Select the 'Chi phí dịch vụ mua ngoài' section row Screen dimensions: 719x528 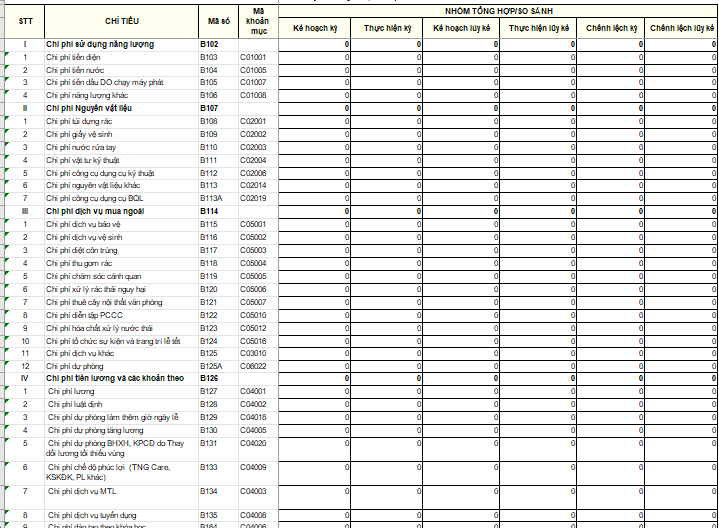[x=96, y=212]
